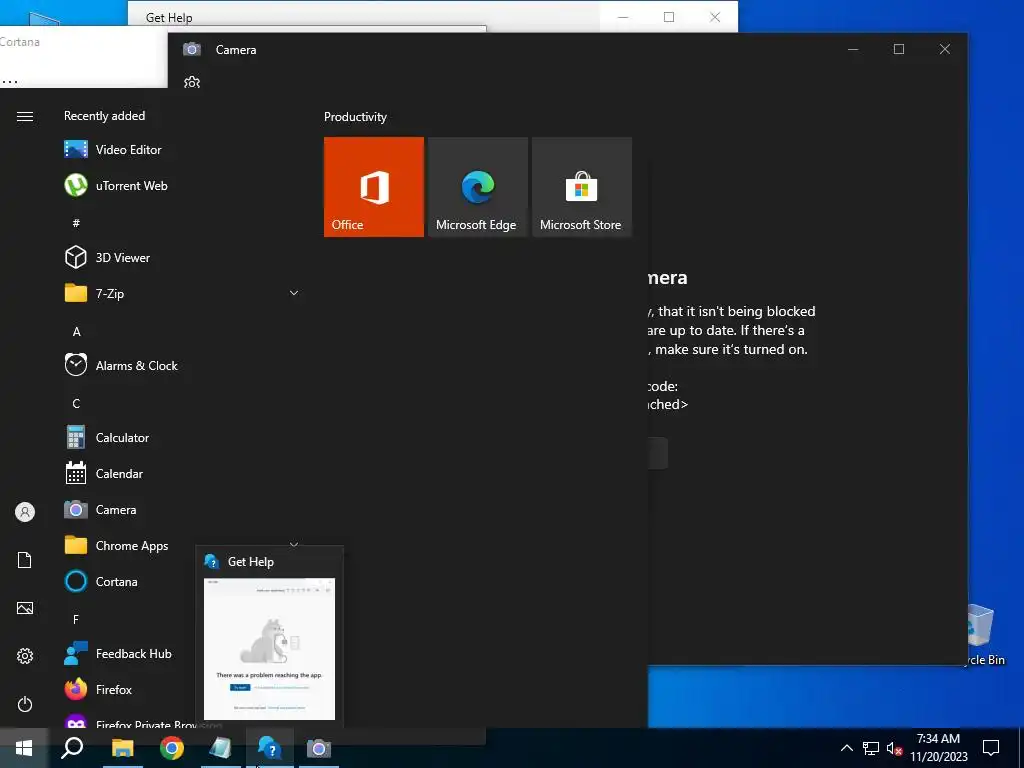Minimize the Get Help window
Image resolution: width=1024 pixels, height=768 pixels.
[623, 17]
